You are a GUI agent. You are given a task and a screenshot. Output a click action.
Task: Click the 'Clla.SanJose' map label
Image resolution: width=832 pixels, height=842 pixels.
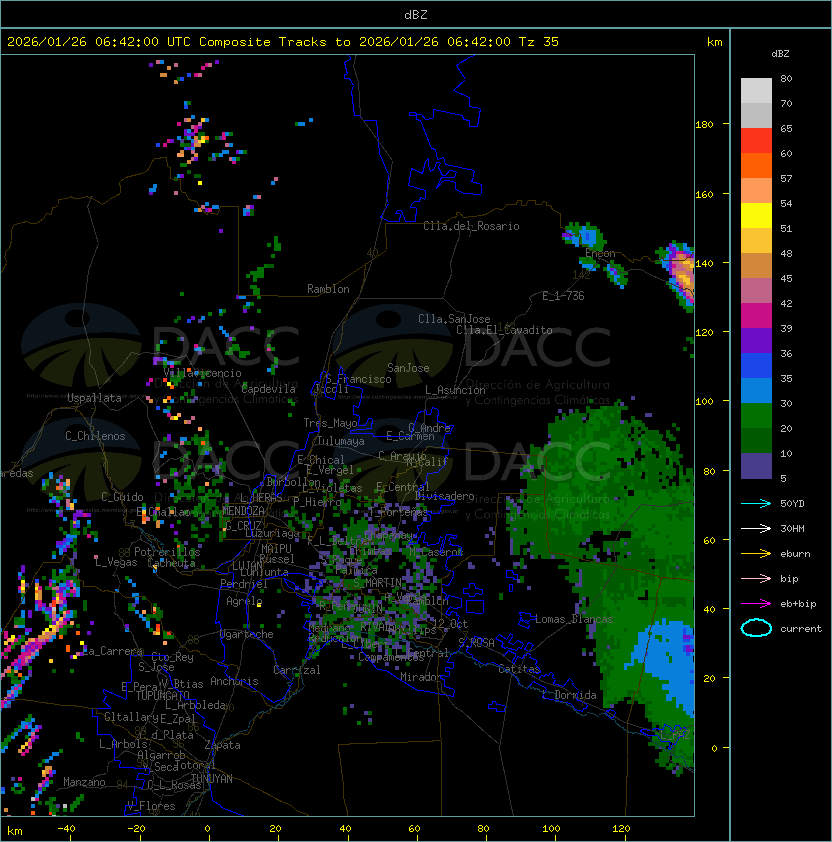click(454, 319)
